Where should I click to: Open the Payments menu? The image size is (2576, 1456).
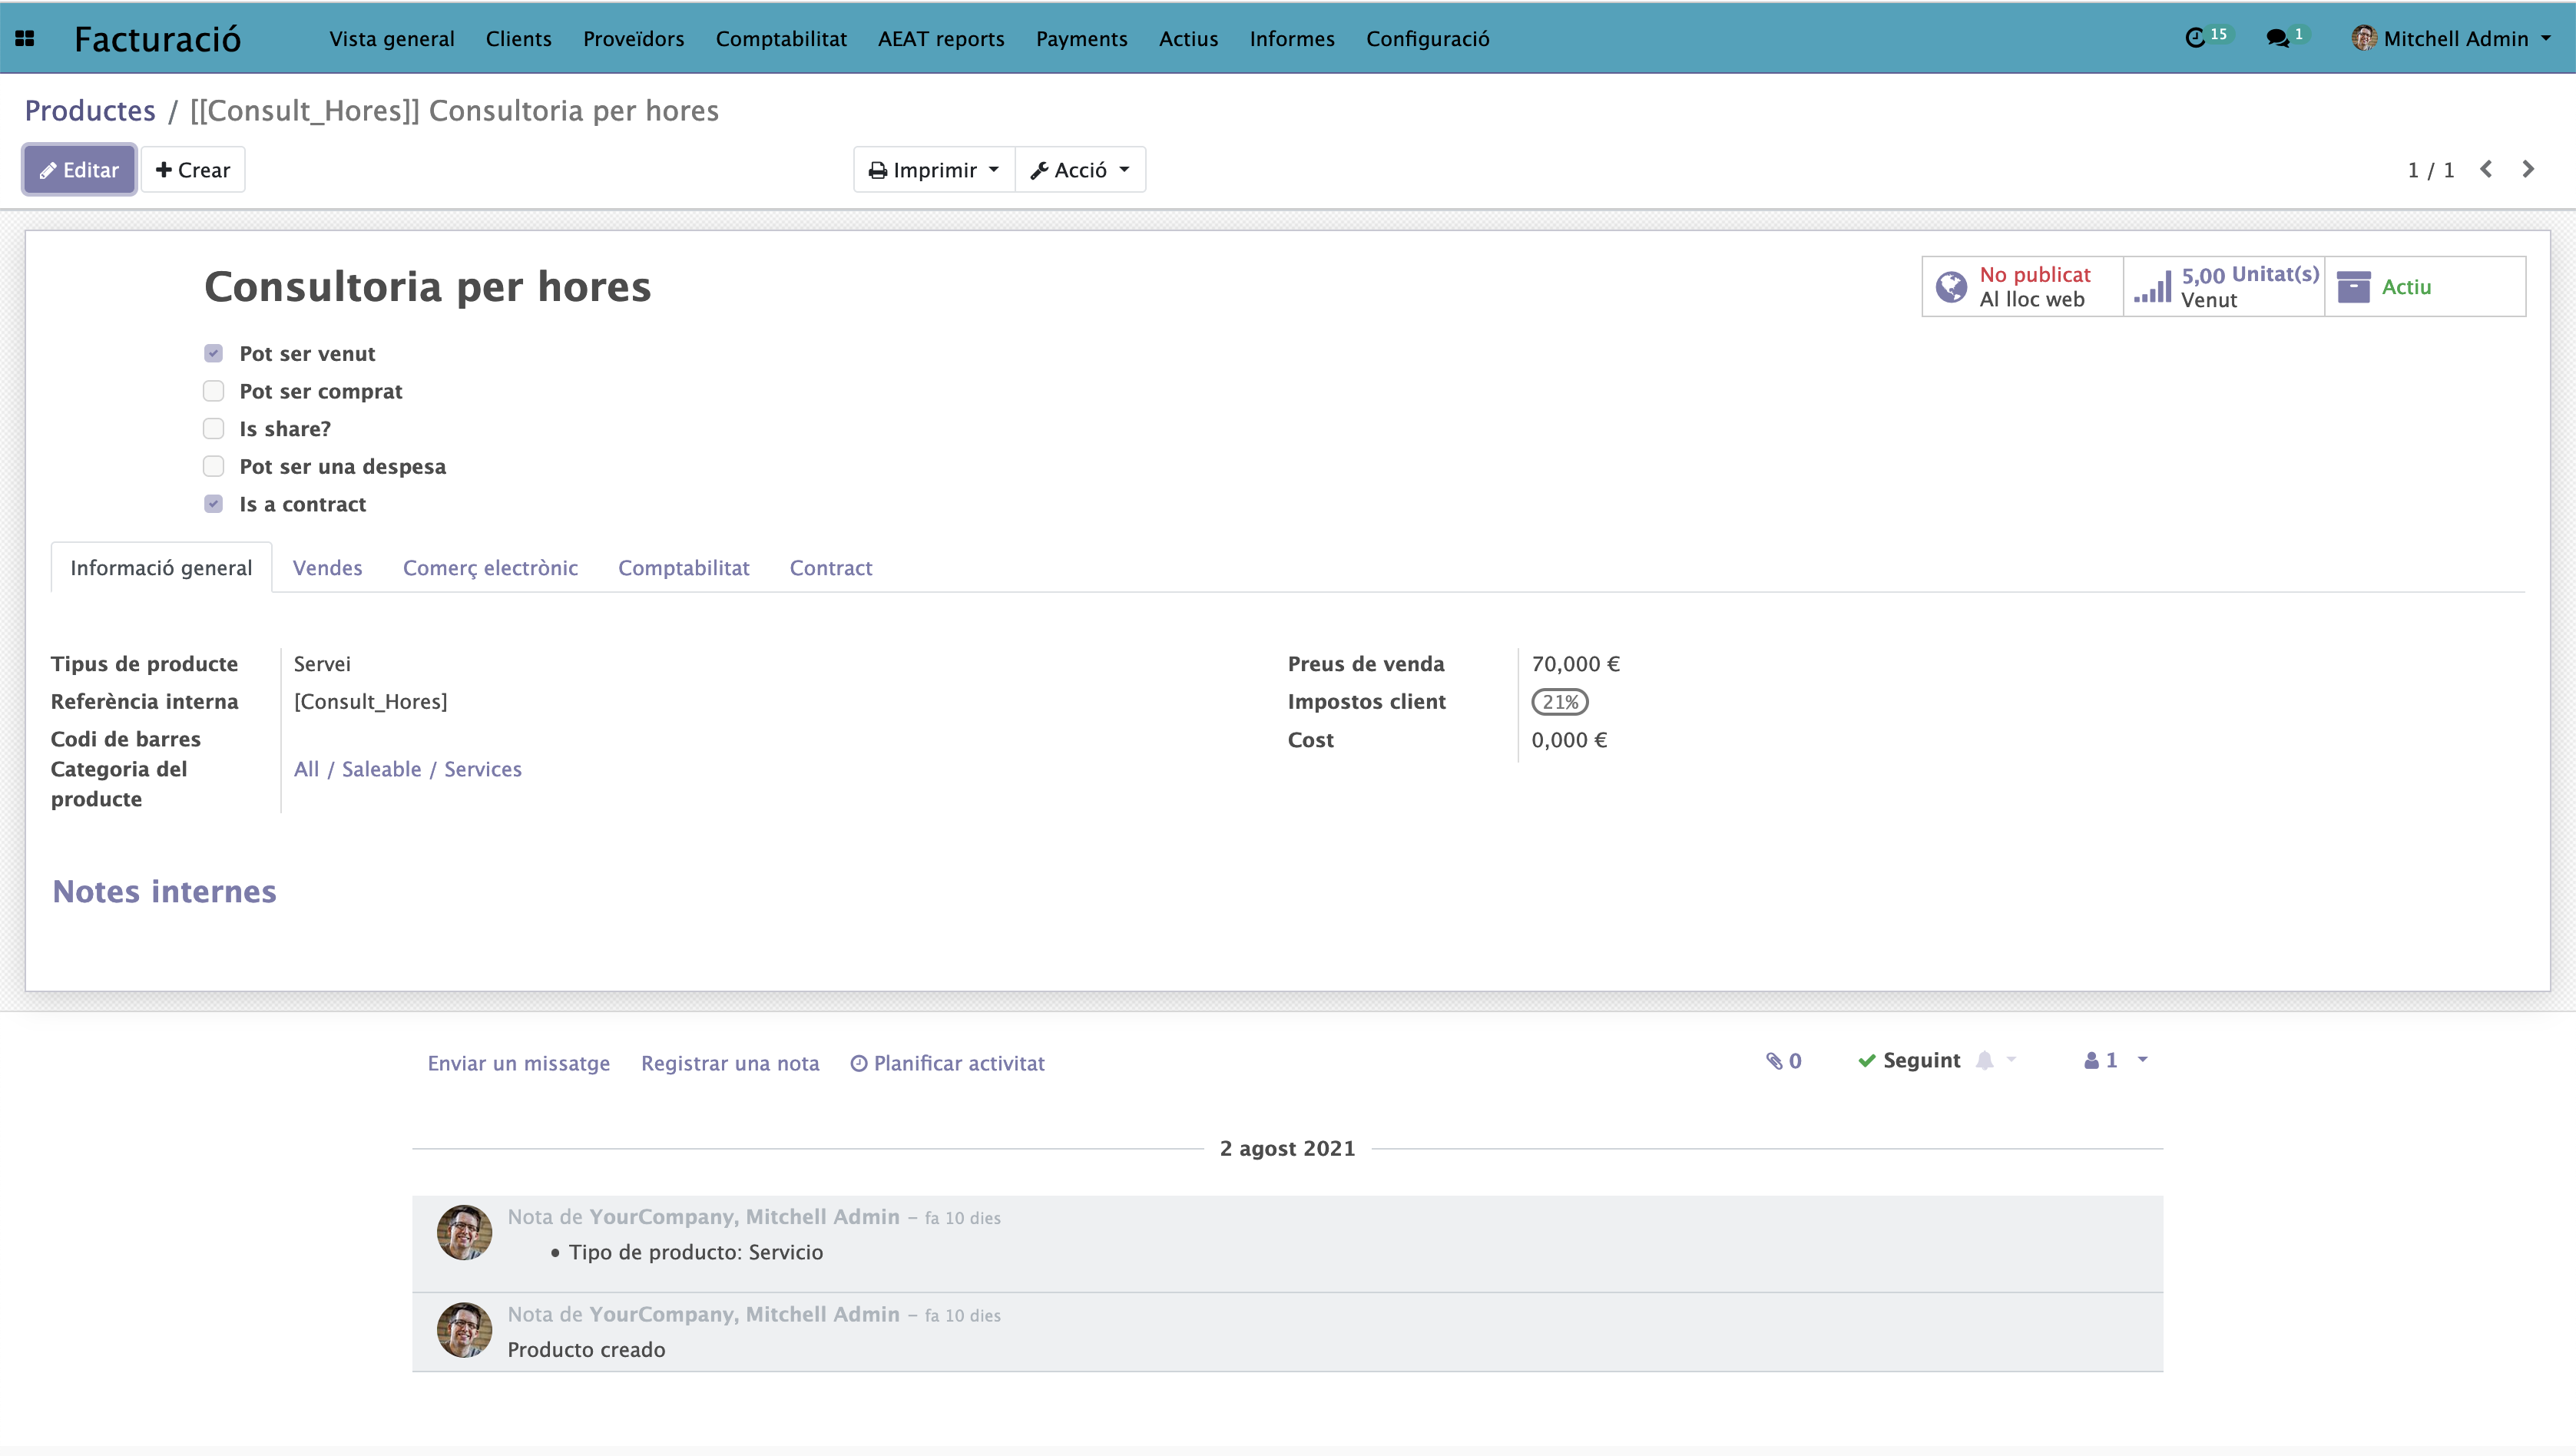1081,38
